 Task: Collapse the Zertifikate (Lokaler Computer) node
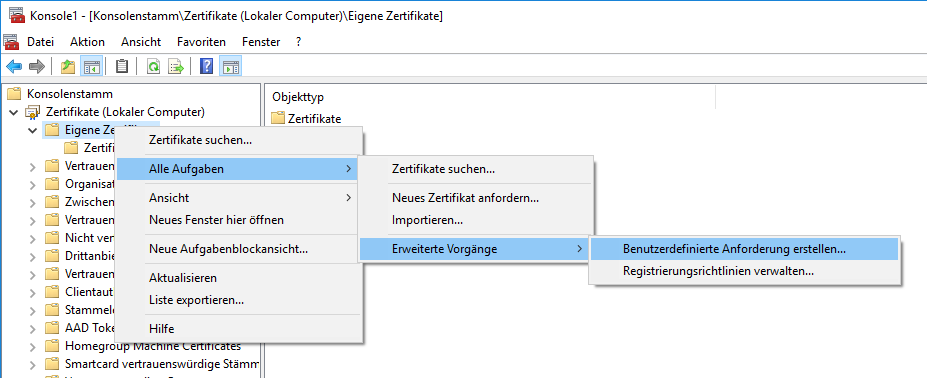pyautogui.click(x=14, y=112)
